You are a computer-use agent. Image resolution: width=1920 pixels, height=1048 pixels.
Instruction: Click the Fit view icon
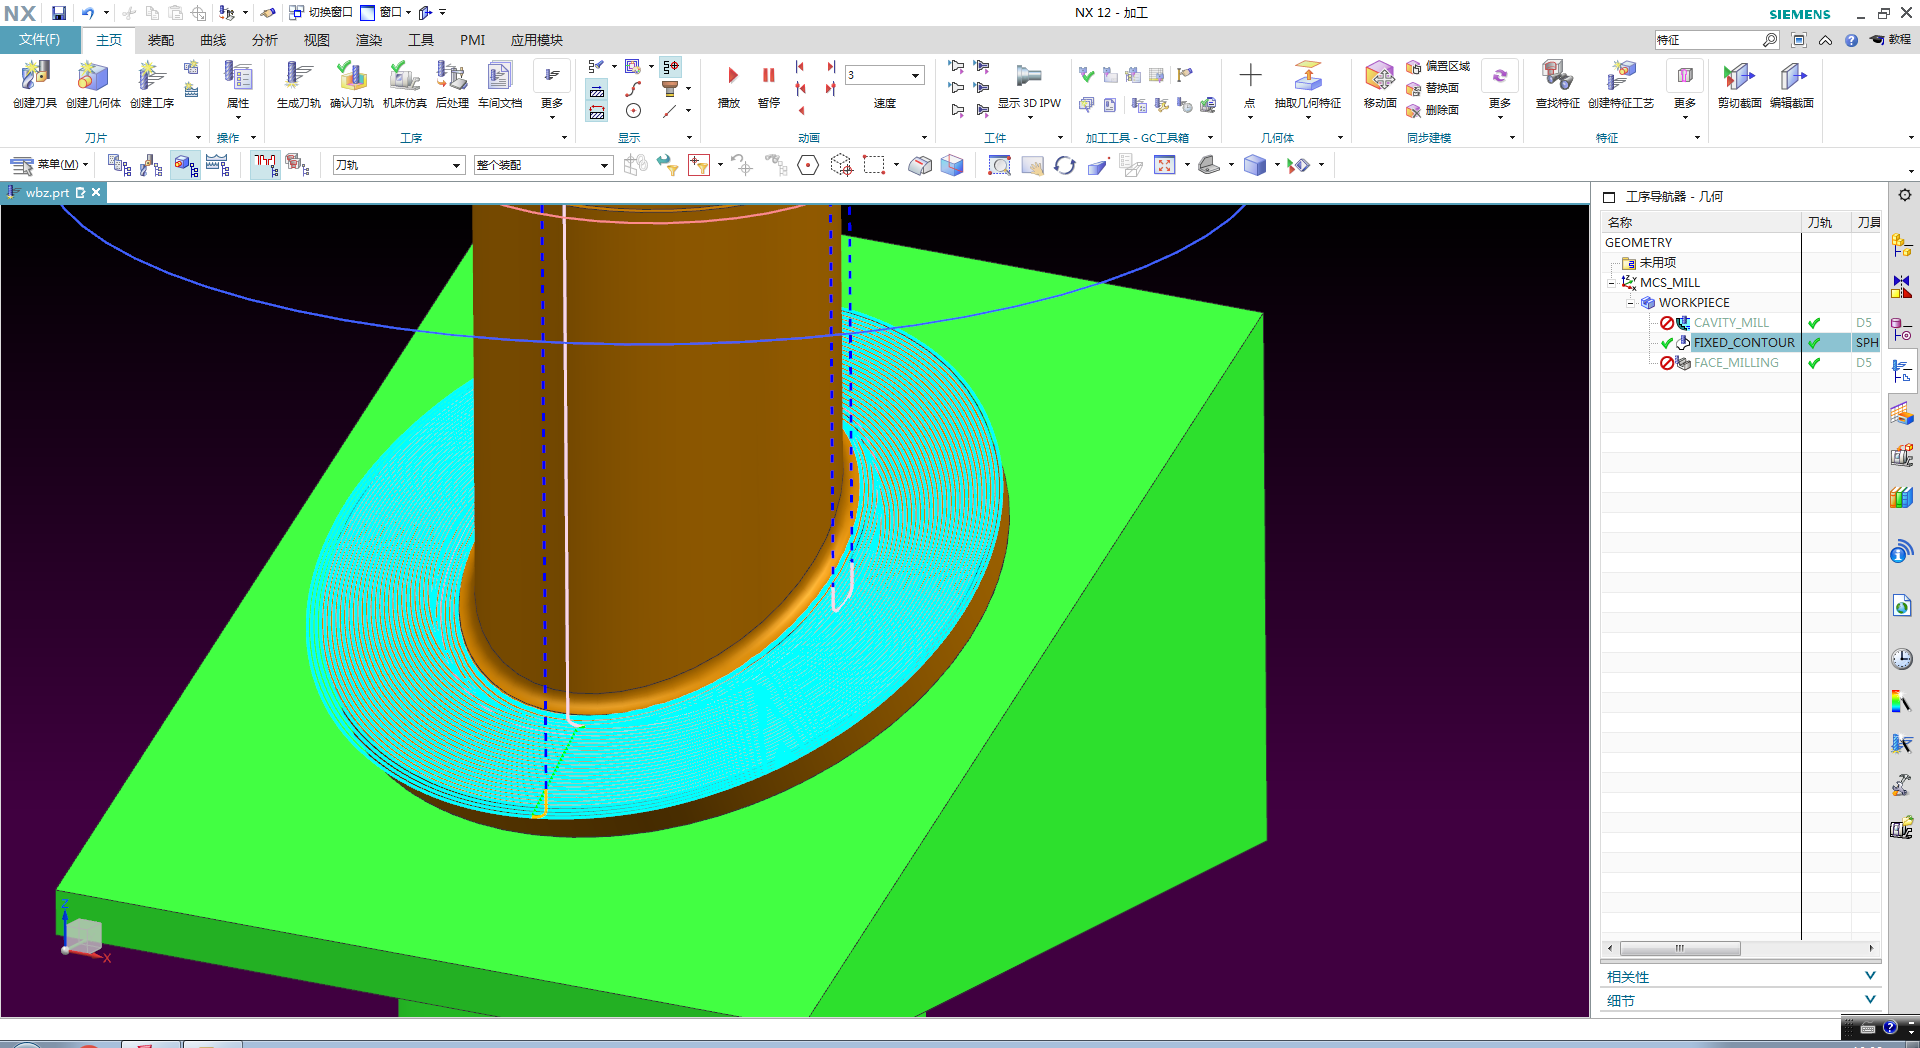[1165, 166]
